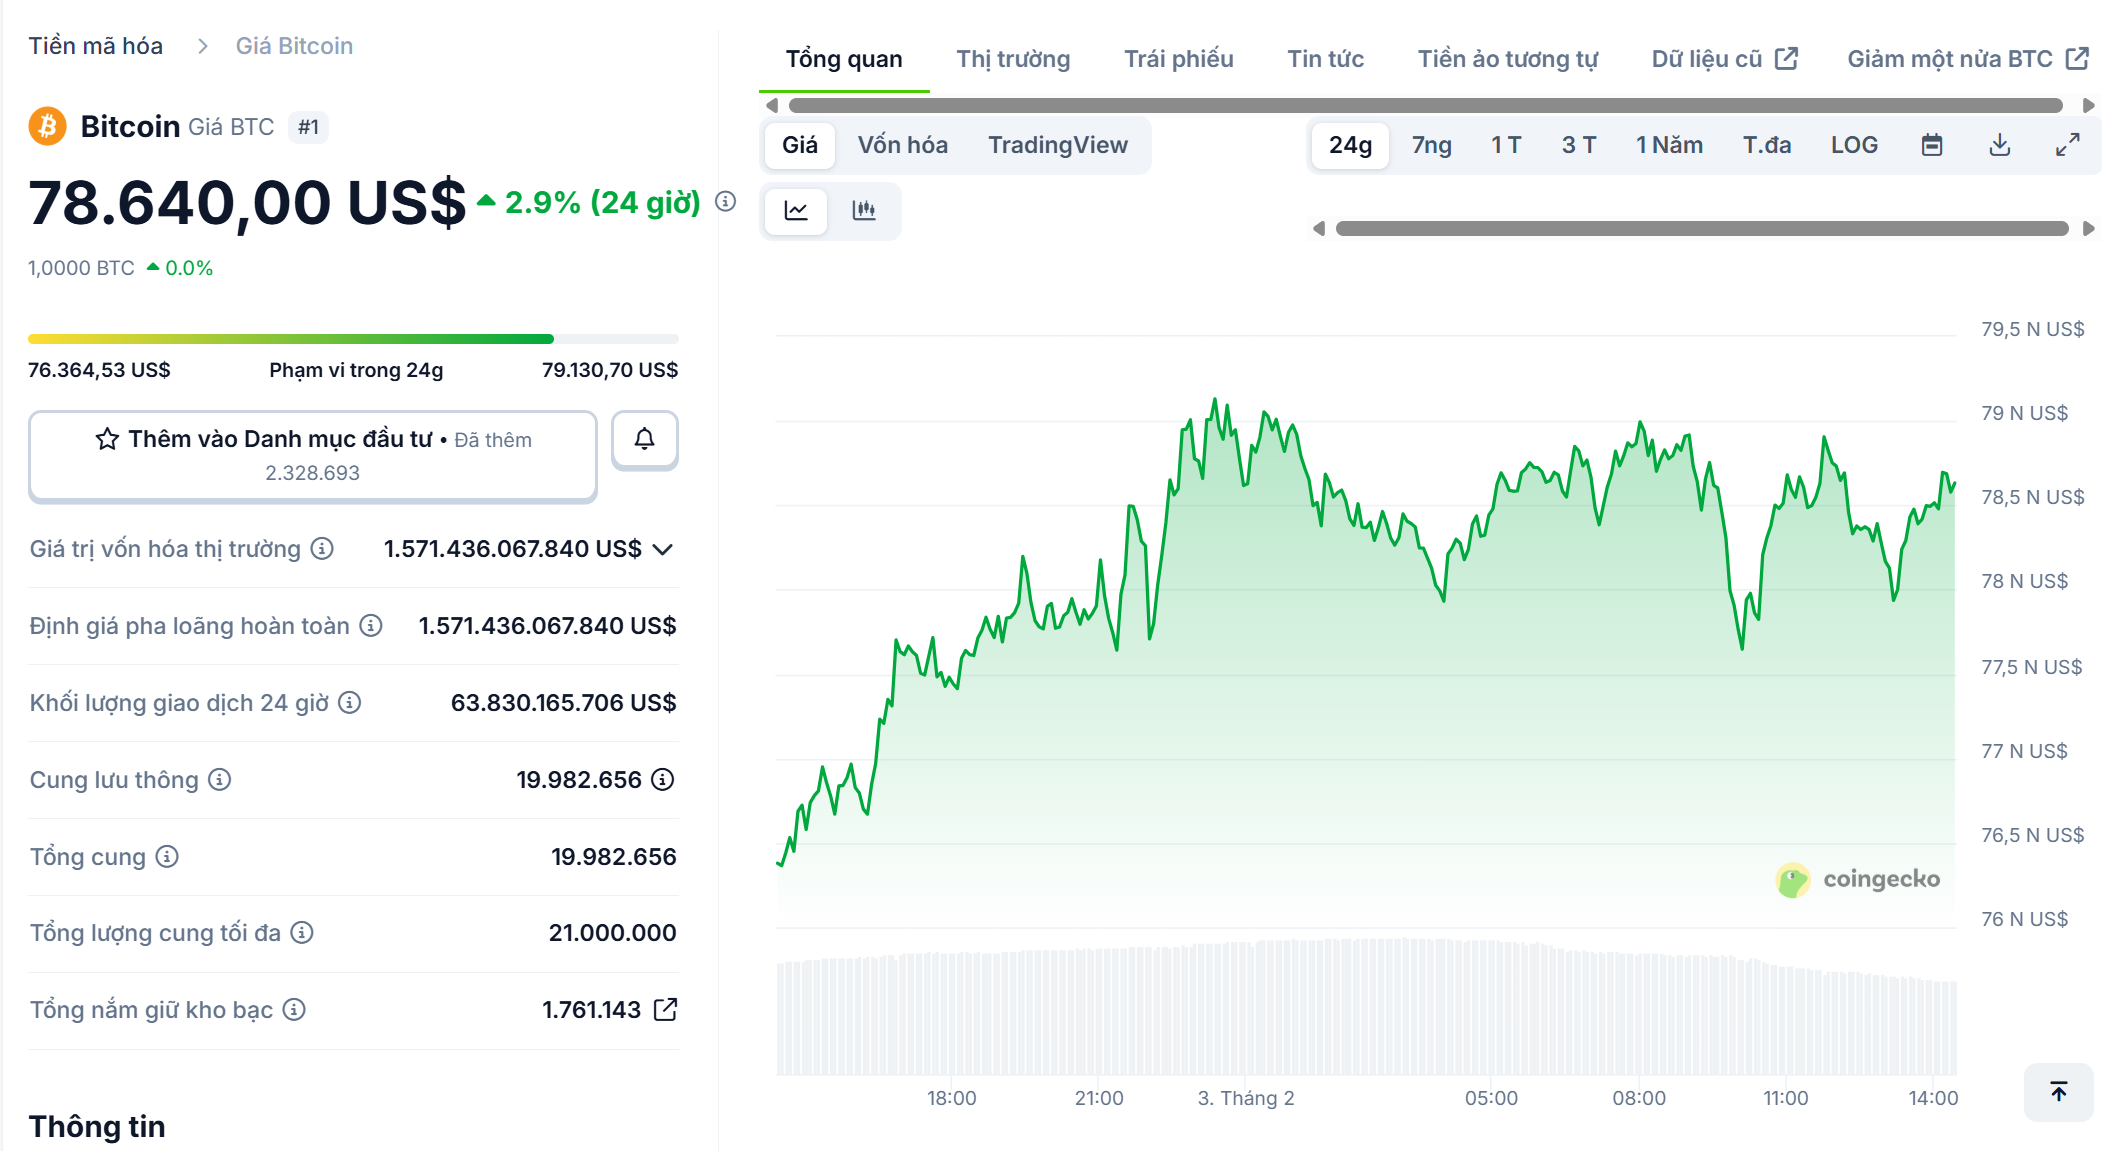Open the Tiền mã hóa breadcrumb link

click(94, 45)
